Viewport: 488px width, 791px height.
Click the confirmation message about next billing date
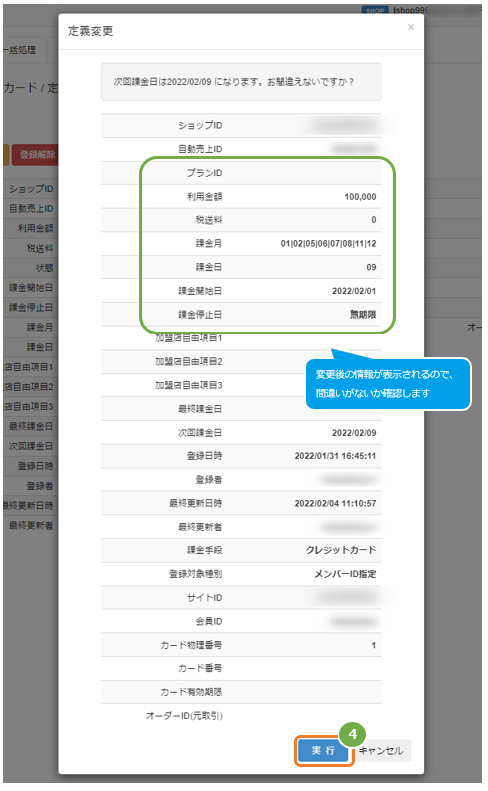pos(234,82)
